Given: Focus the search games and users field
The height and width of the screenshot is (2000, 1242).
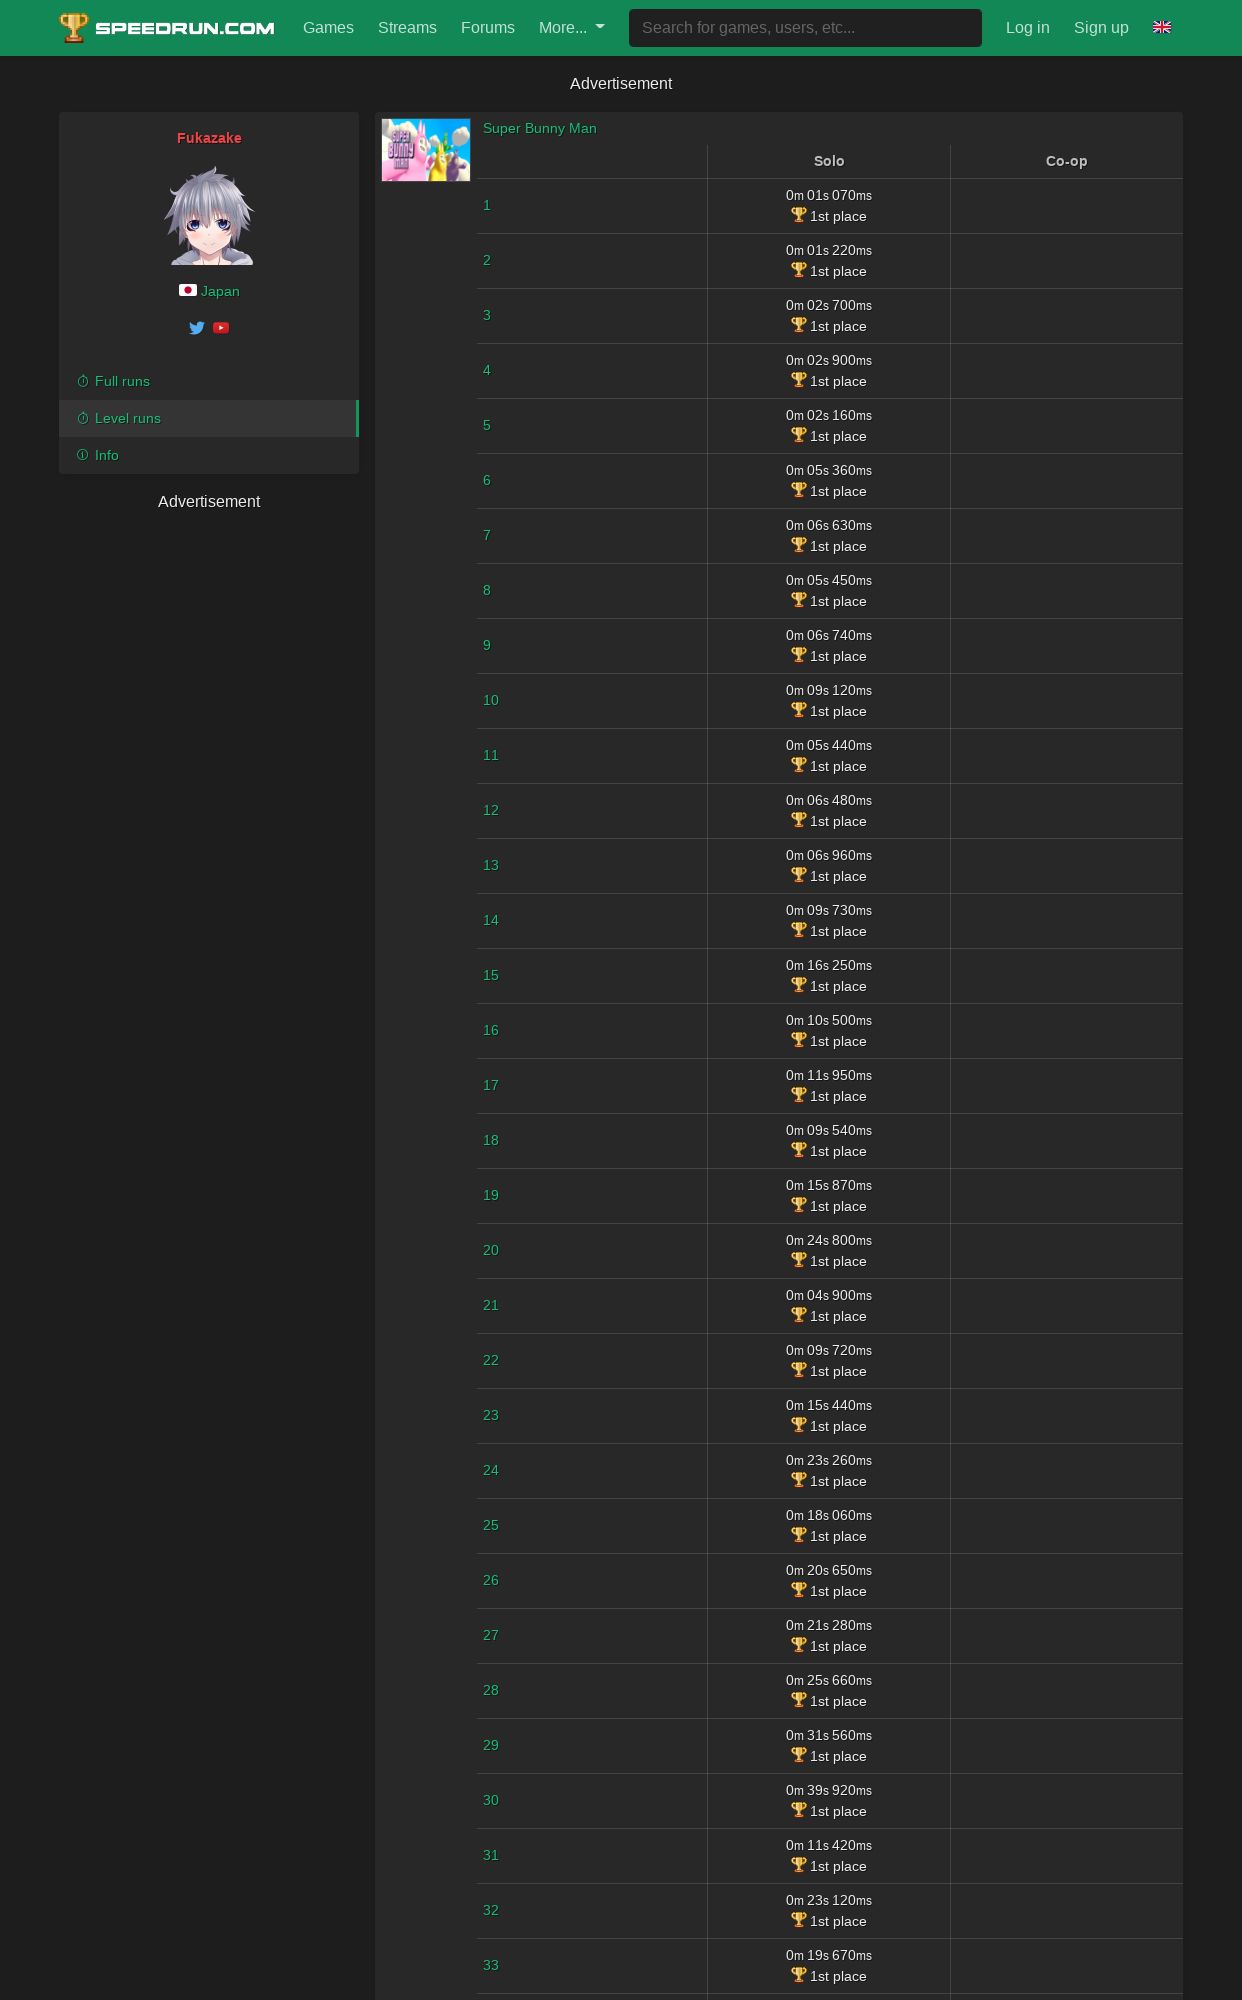Looking at the screenshot, I should (x=805, y=28).
